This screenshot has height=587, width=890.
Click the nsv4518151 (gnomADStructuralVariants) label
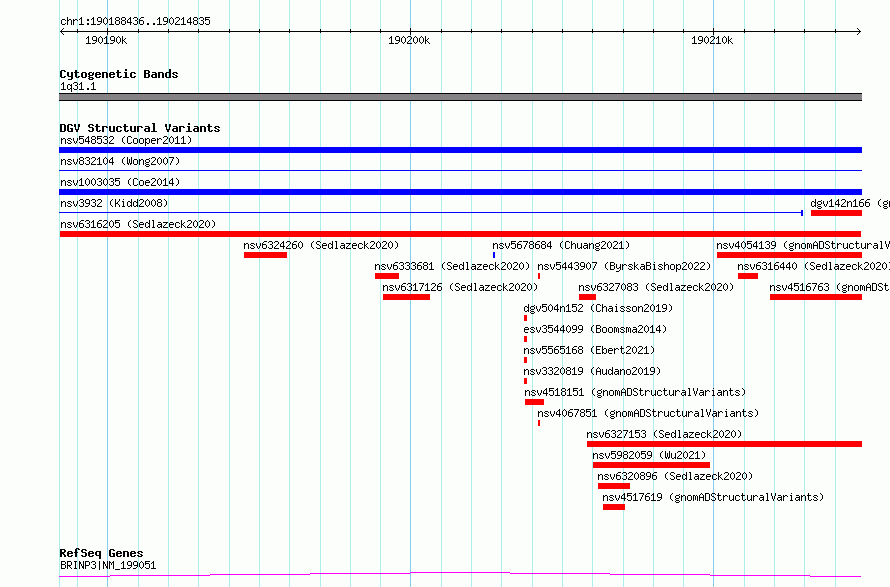click(635, 392)
